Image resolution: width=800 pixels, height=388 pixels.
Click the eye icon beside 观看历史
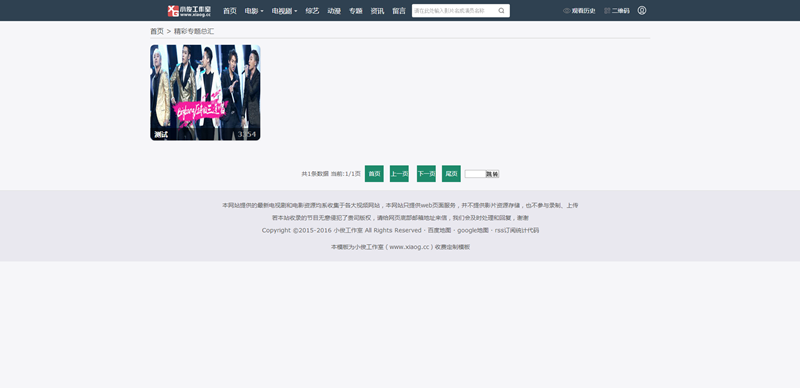[x=566, y=11]
